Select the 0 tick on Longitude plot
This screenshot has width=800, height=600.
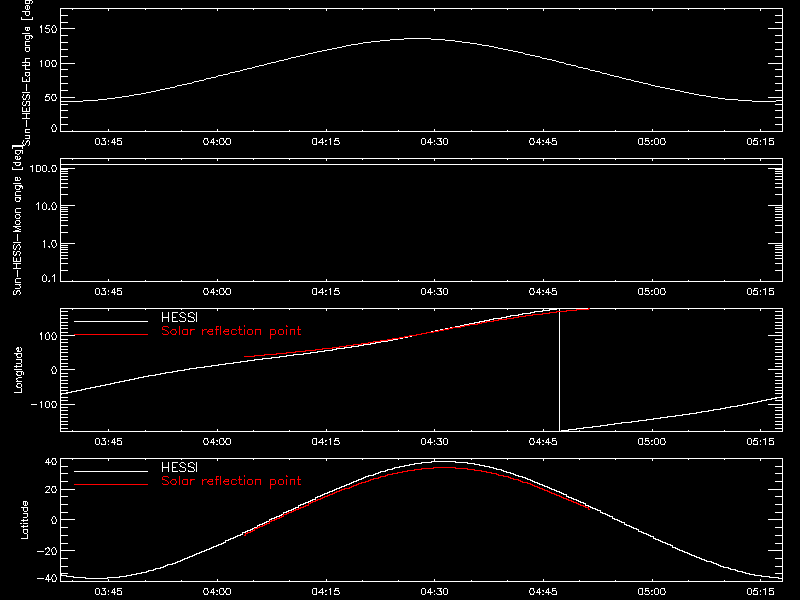(x=55, y=370)
